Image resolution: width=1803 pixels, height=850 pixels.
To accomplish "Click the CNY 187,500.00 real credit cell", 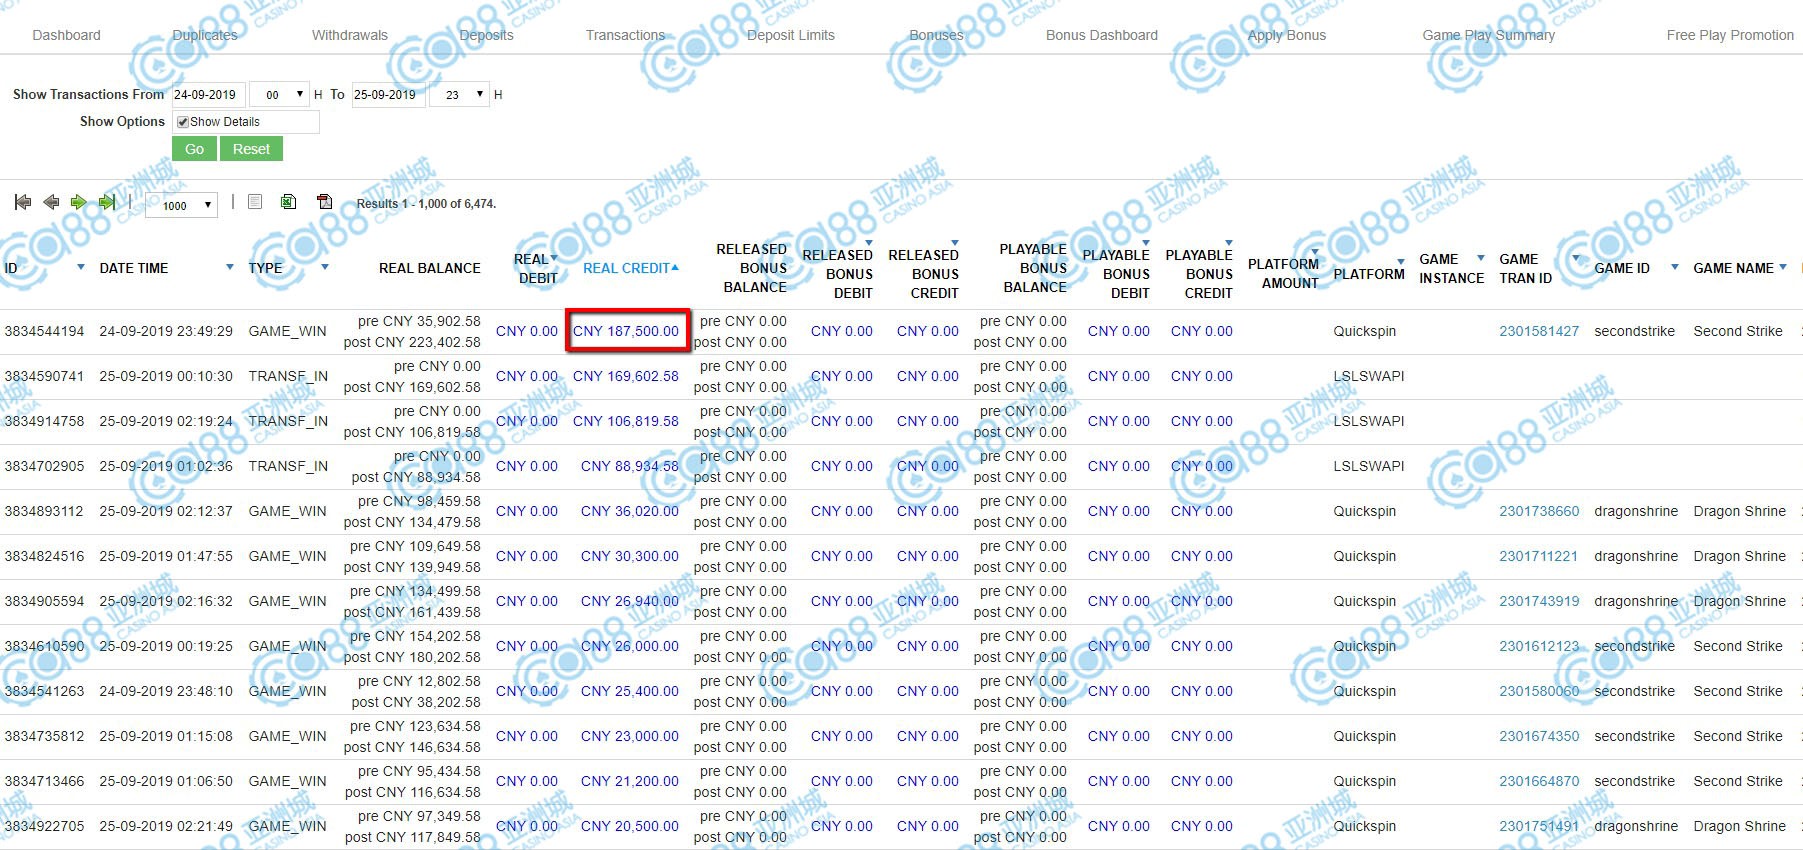I will 626,331.
